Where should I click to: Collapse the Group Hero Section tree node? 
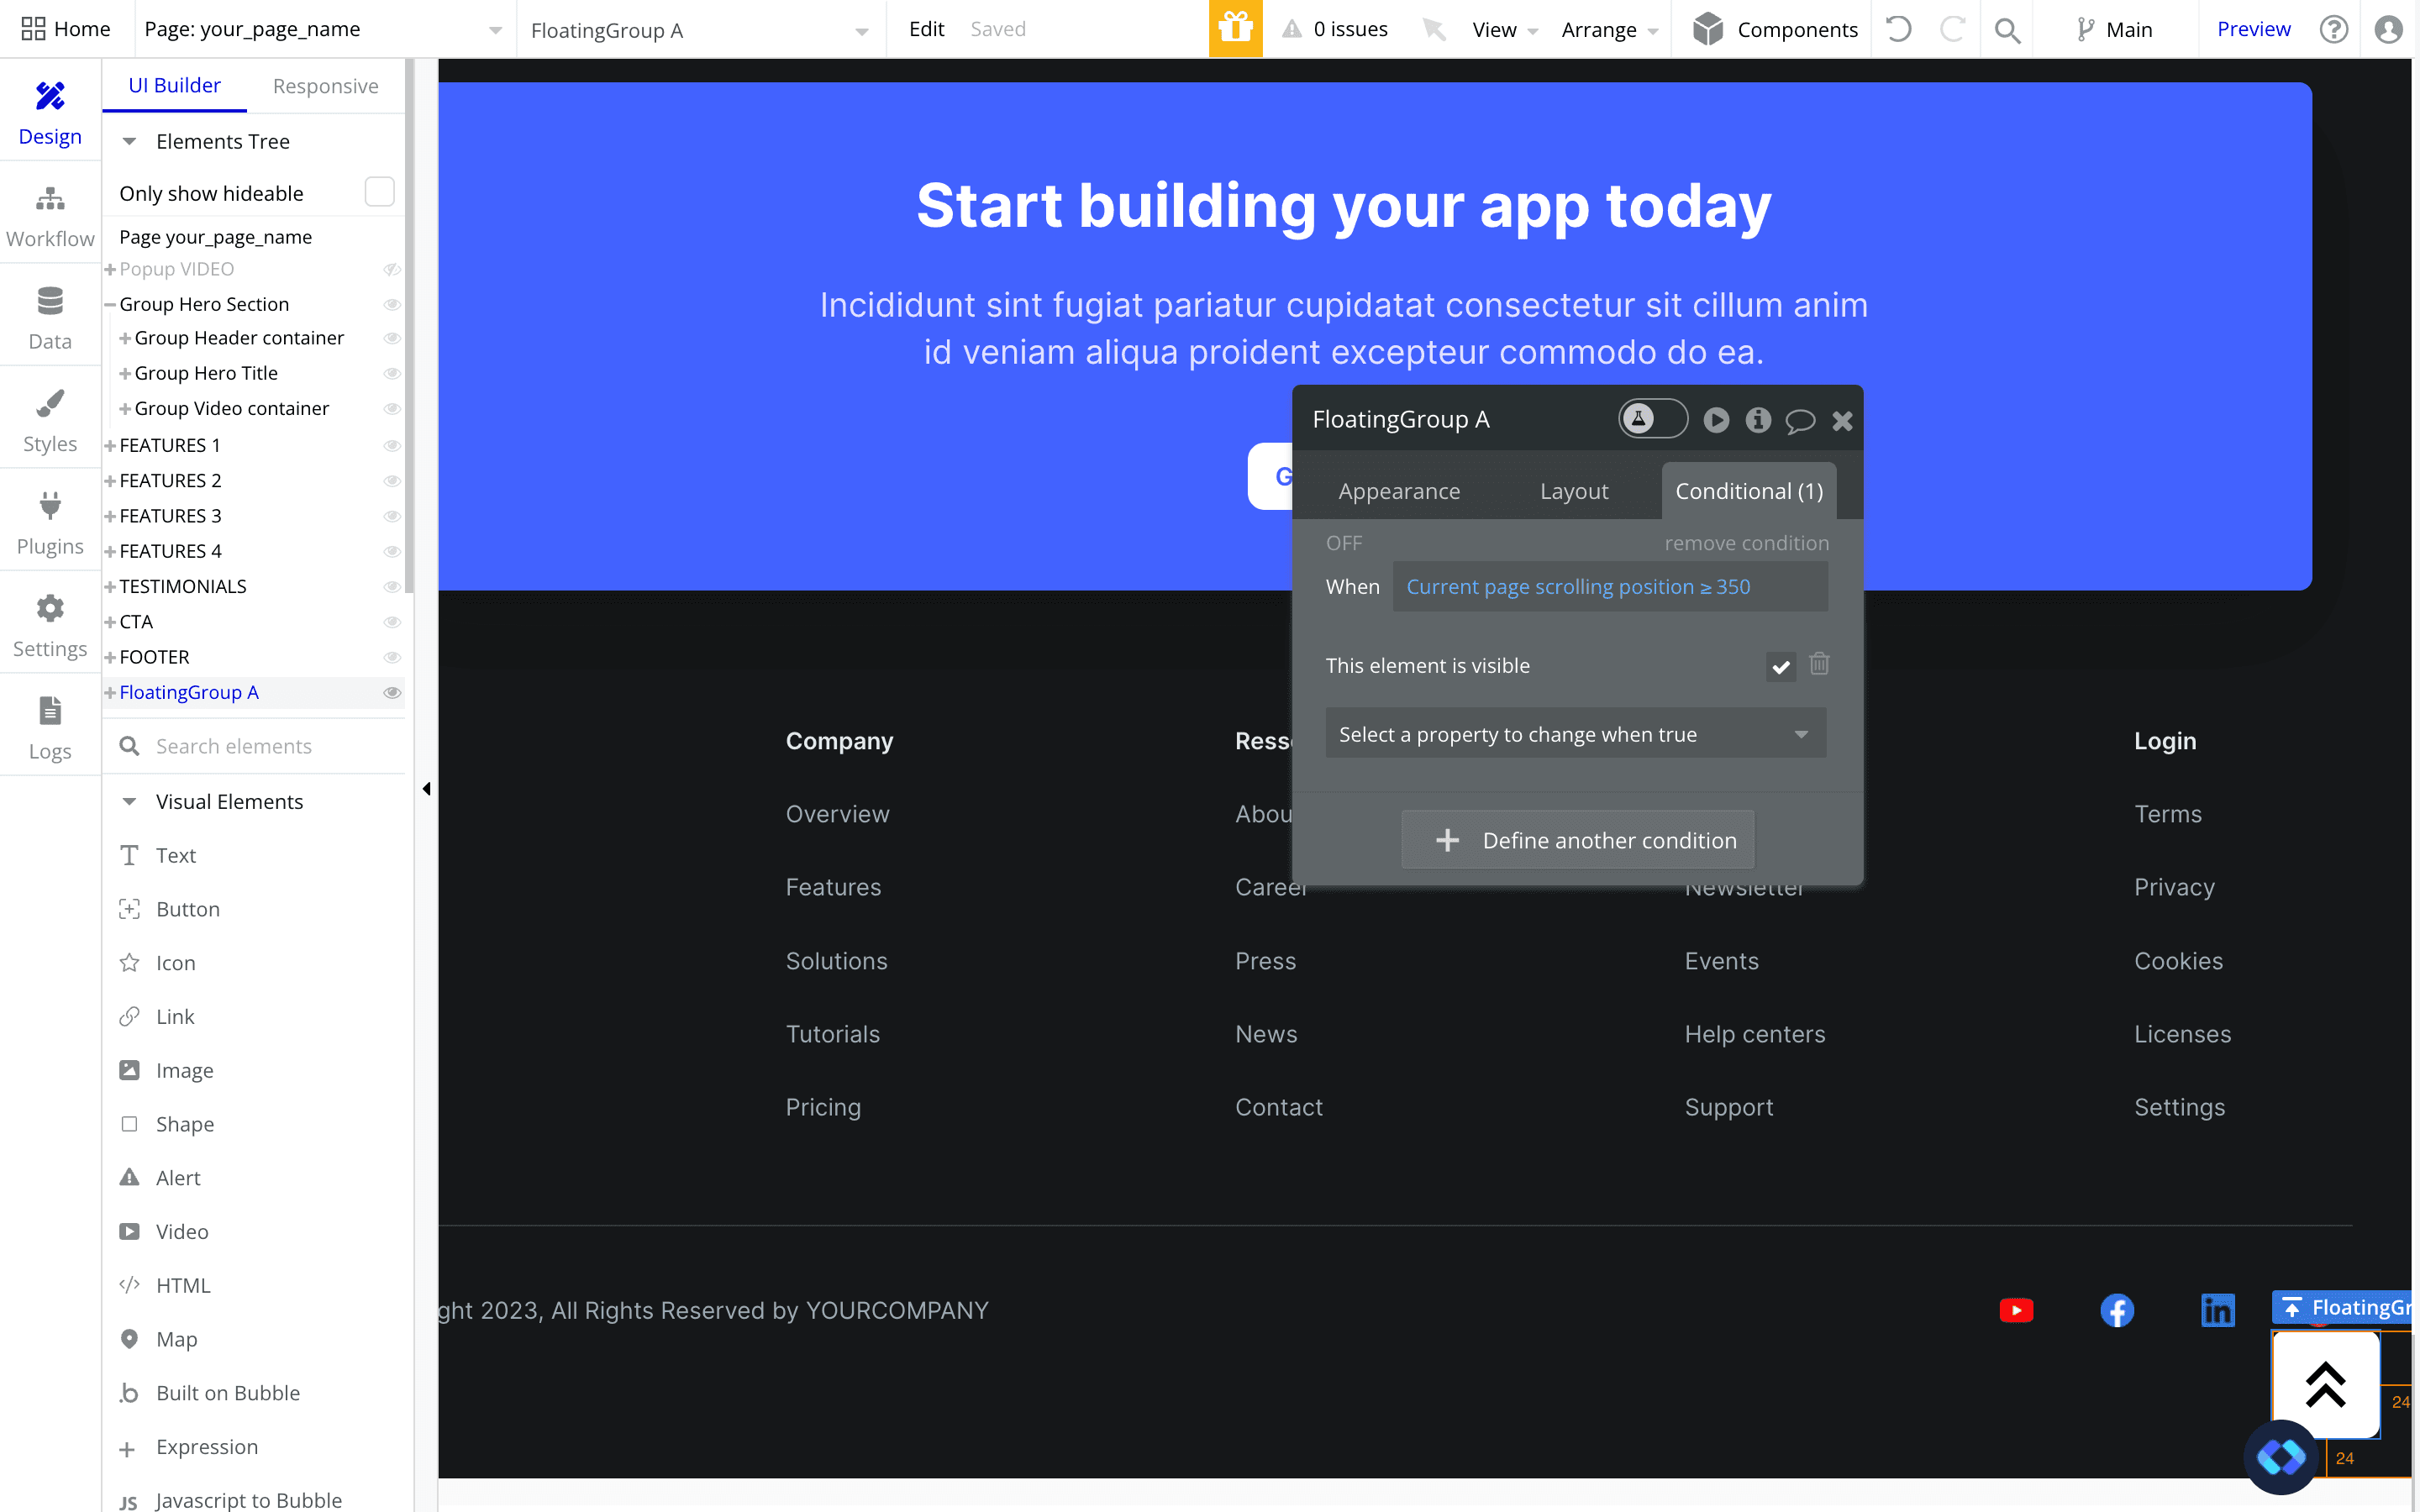pyautogui.click(x=110, y=304)
